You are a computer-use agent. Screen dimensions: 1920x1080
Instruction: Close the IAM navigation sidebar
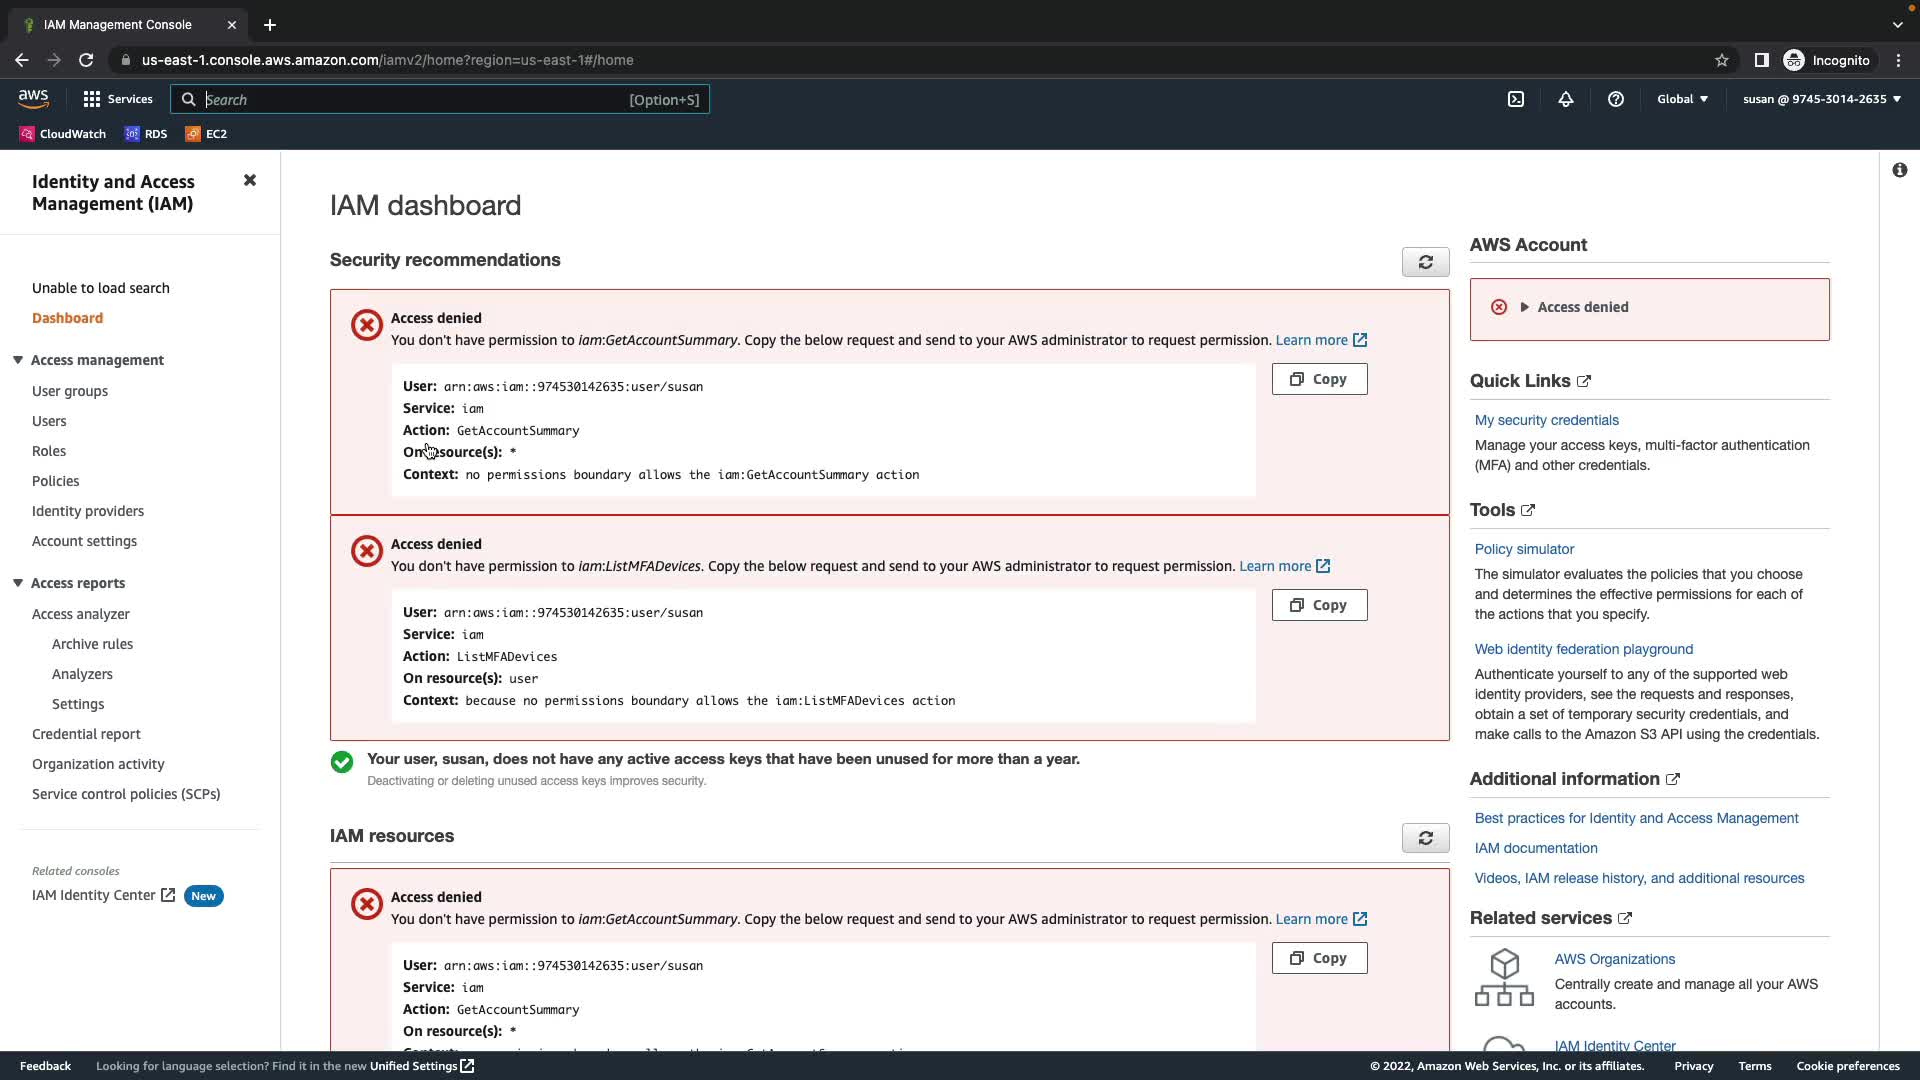250,180
